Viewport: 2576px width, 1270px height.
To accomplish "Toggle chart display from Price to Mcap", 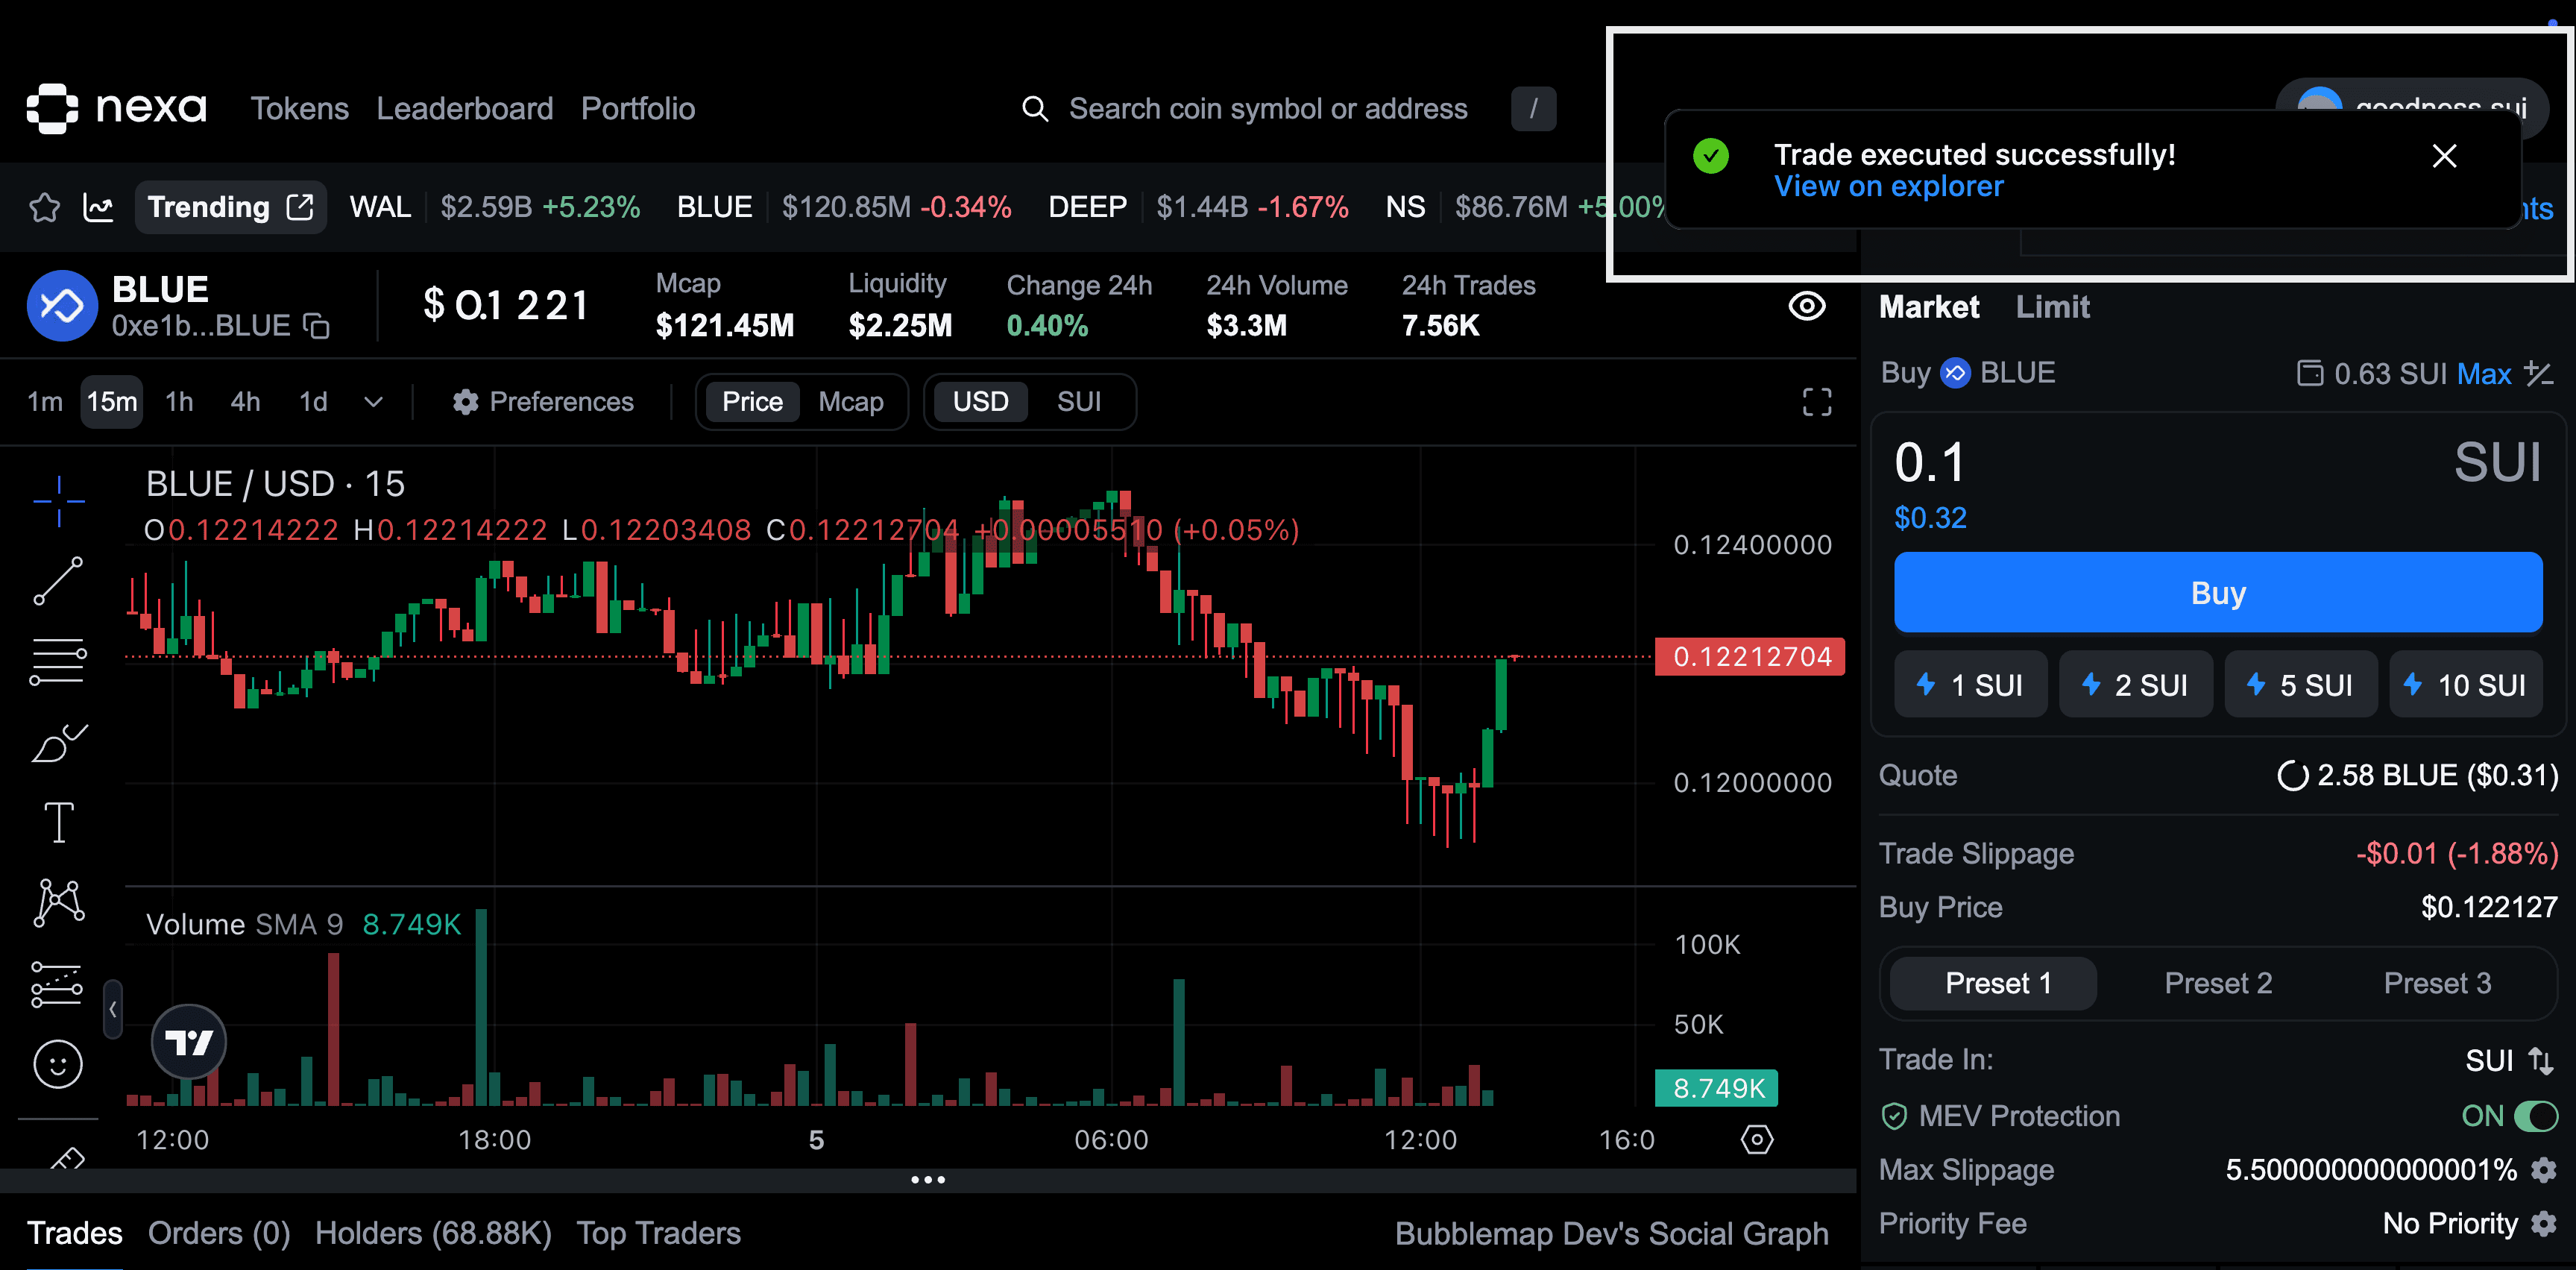I will [851, 401].
